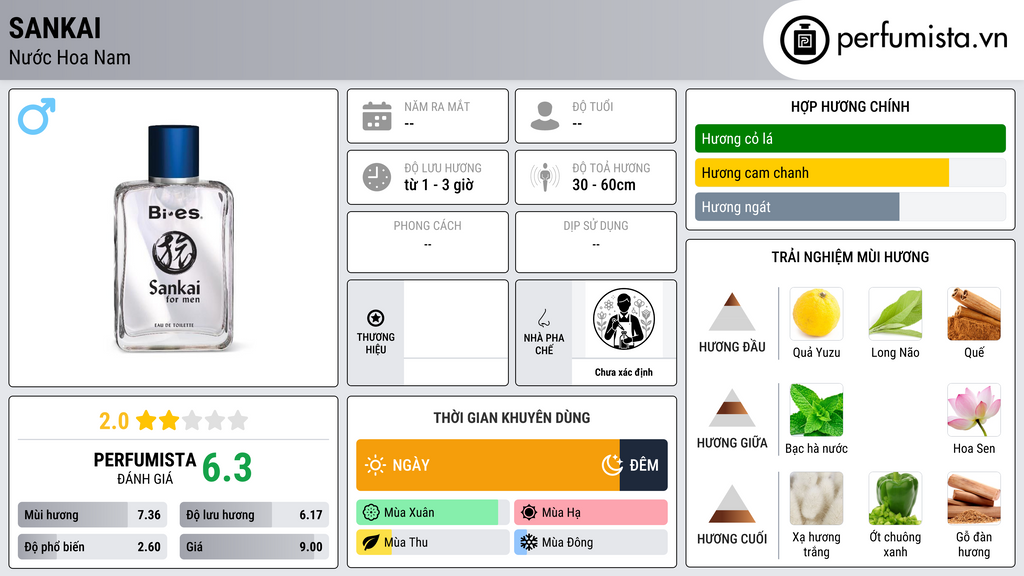Viewport: 1024px width, 576px height.
Task: Select the Xạ hương trắng note image
Action: tap(816, 499)
